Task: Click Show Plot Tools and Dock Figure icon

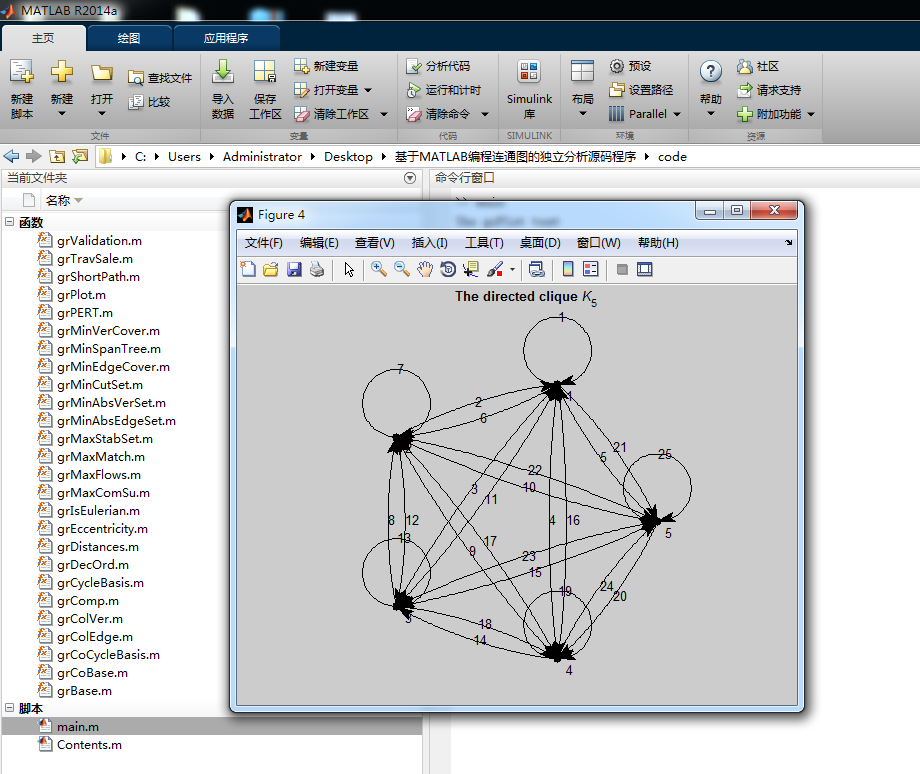Action: 645,269
